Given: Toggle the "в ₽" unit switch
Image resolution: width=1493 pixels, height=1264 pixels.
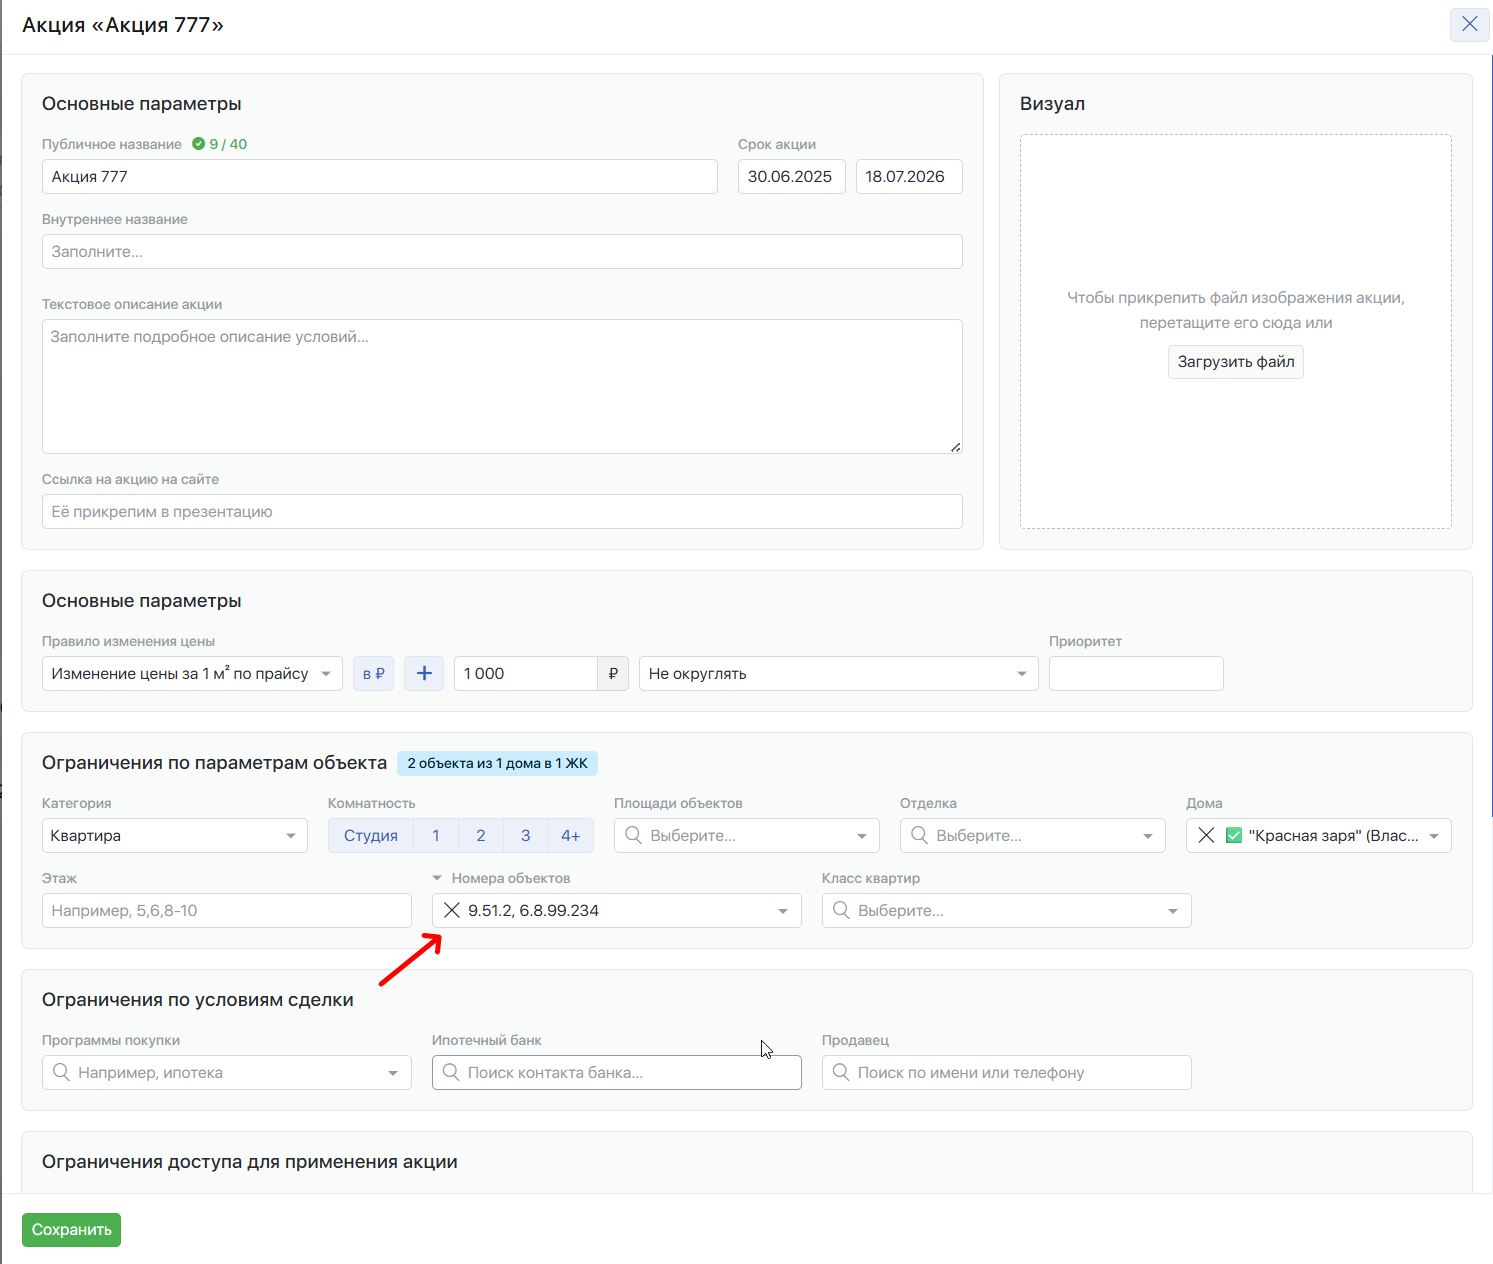Looking at the screenshot, I should click(373, 673).
